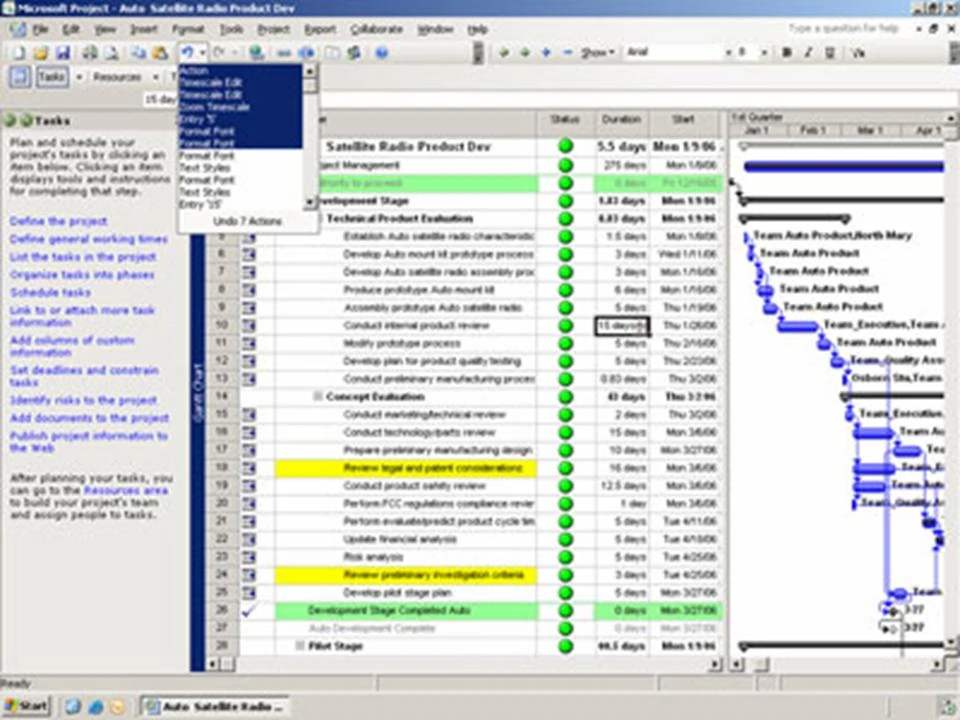960x720 pixels.
Task: Click the Redo arrow icon
Action: [220, 53]
